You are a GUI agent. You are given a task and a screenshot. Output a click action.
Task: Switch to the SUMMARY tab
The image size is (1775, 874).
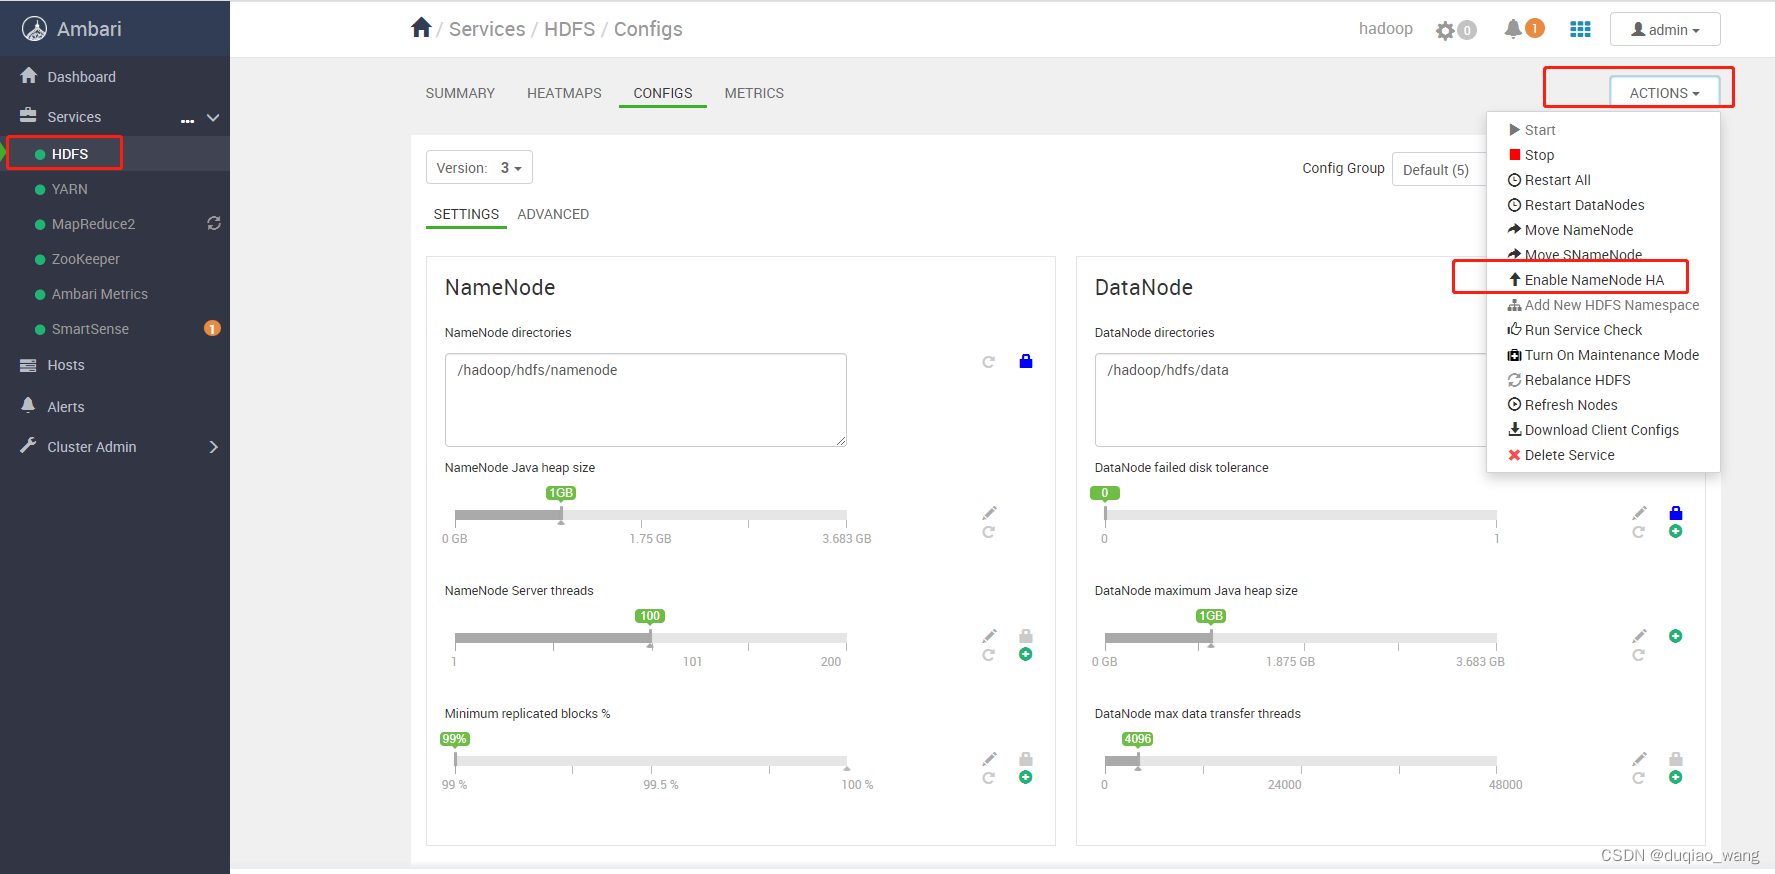(460, 93)
